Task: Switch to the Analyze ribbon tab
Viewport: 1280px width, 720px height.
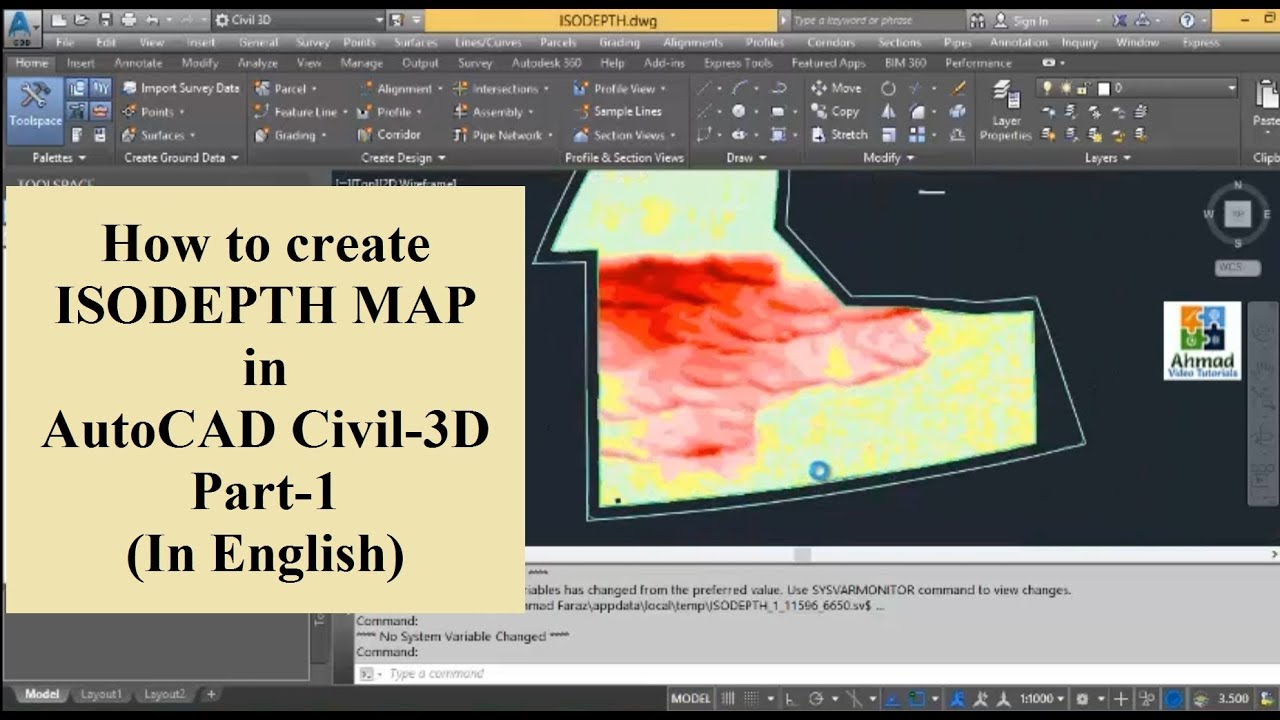Action: 257,62
